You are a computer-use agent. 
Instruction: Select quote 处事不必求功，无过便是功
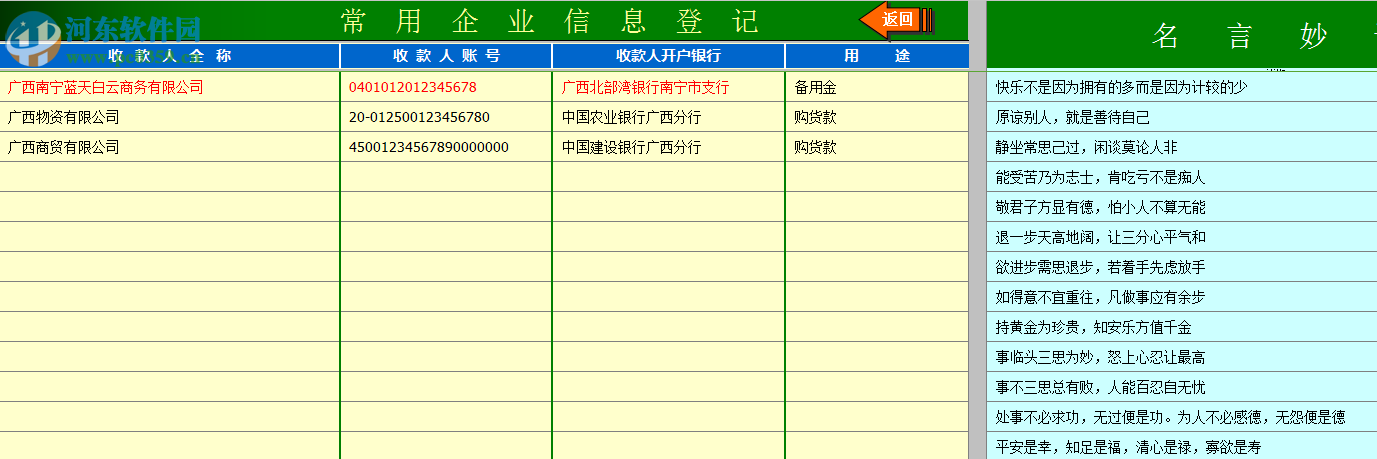[x=1182, y=417]
